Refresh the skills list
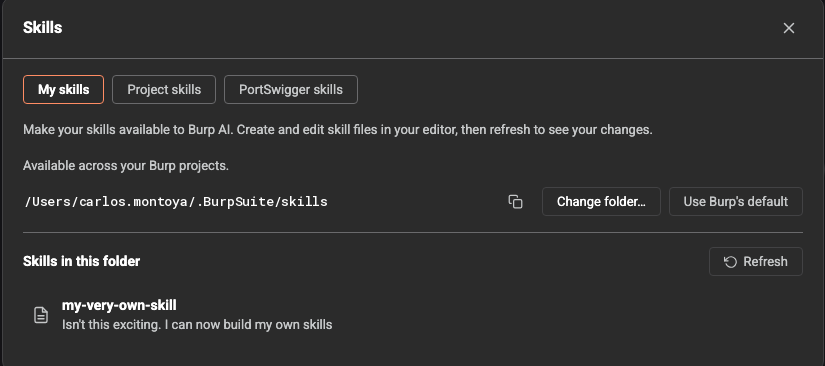Image resolution: width=825 pixels, height=366 pixels. pyautogui.click(x=756, y=261)
